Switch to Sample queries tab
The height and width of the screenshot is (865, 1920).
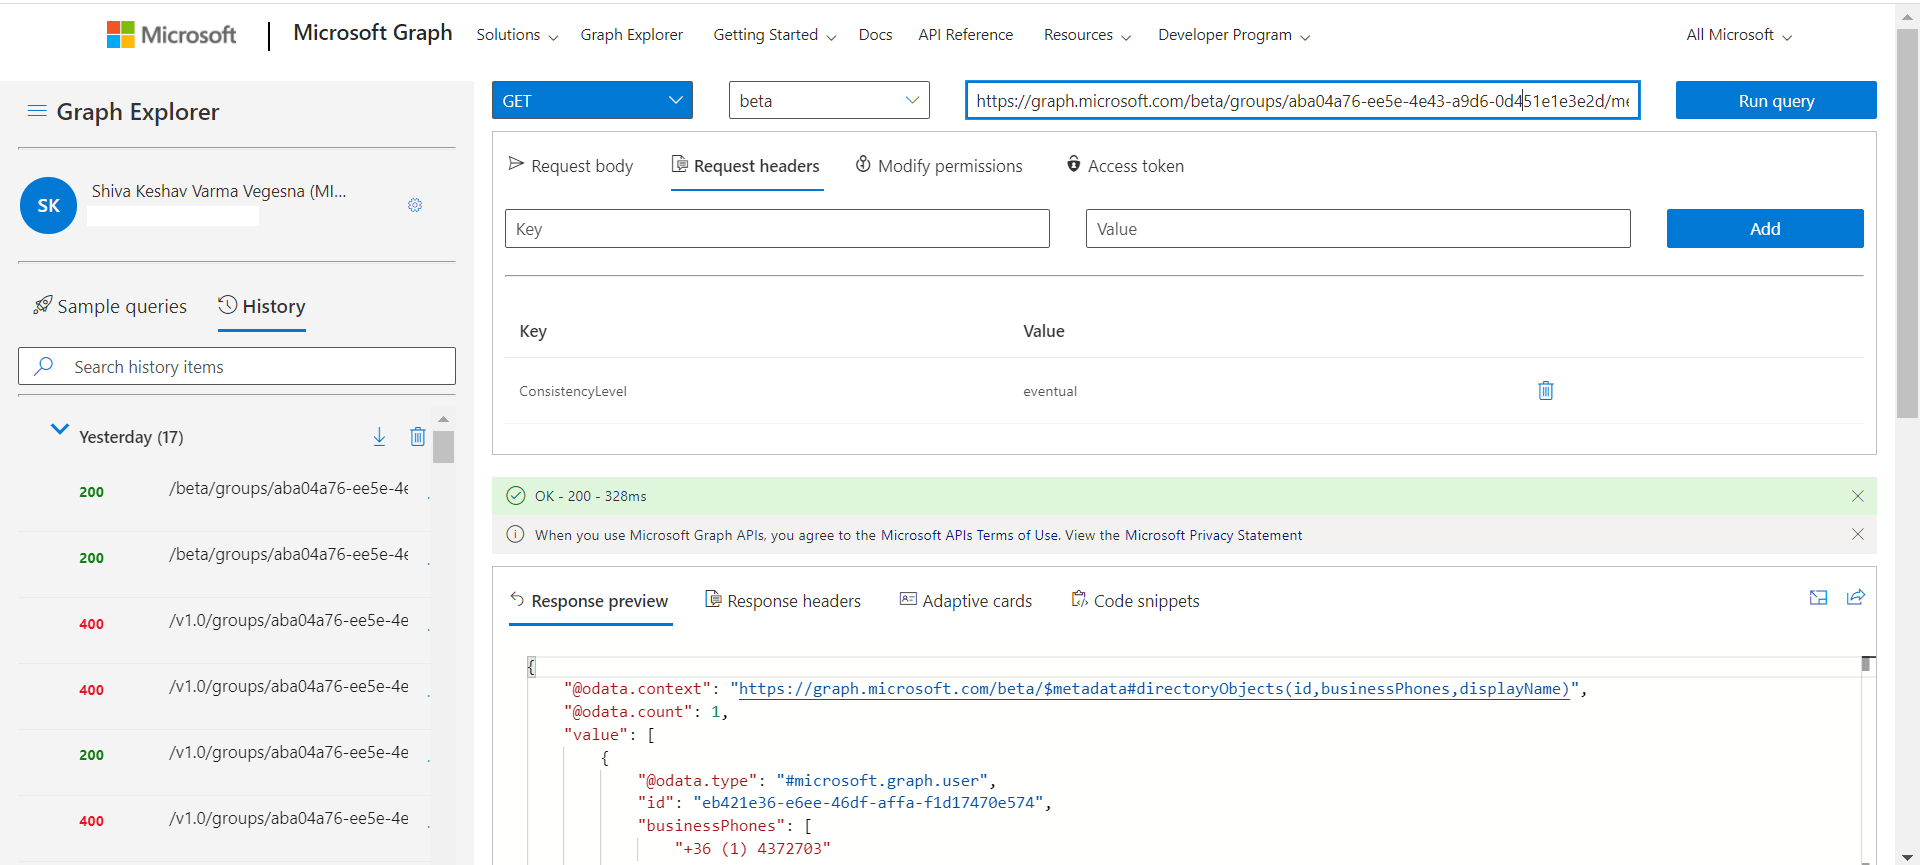[x=110, y=306]
